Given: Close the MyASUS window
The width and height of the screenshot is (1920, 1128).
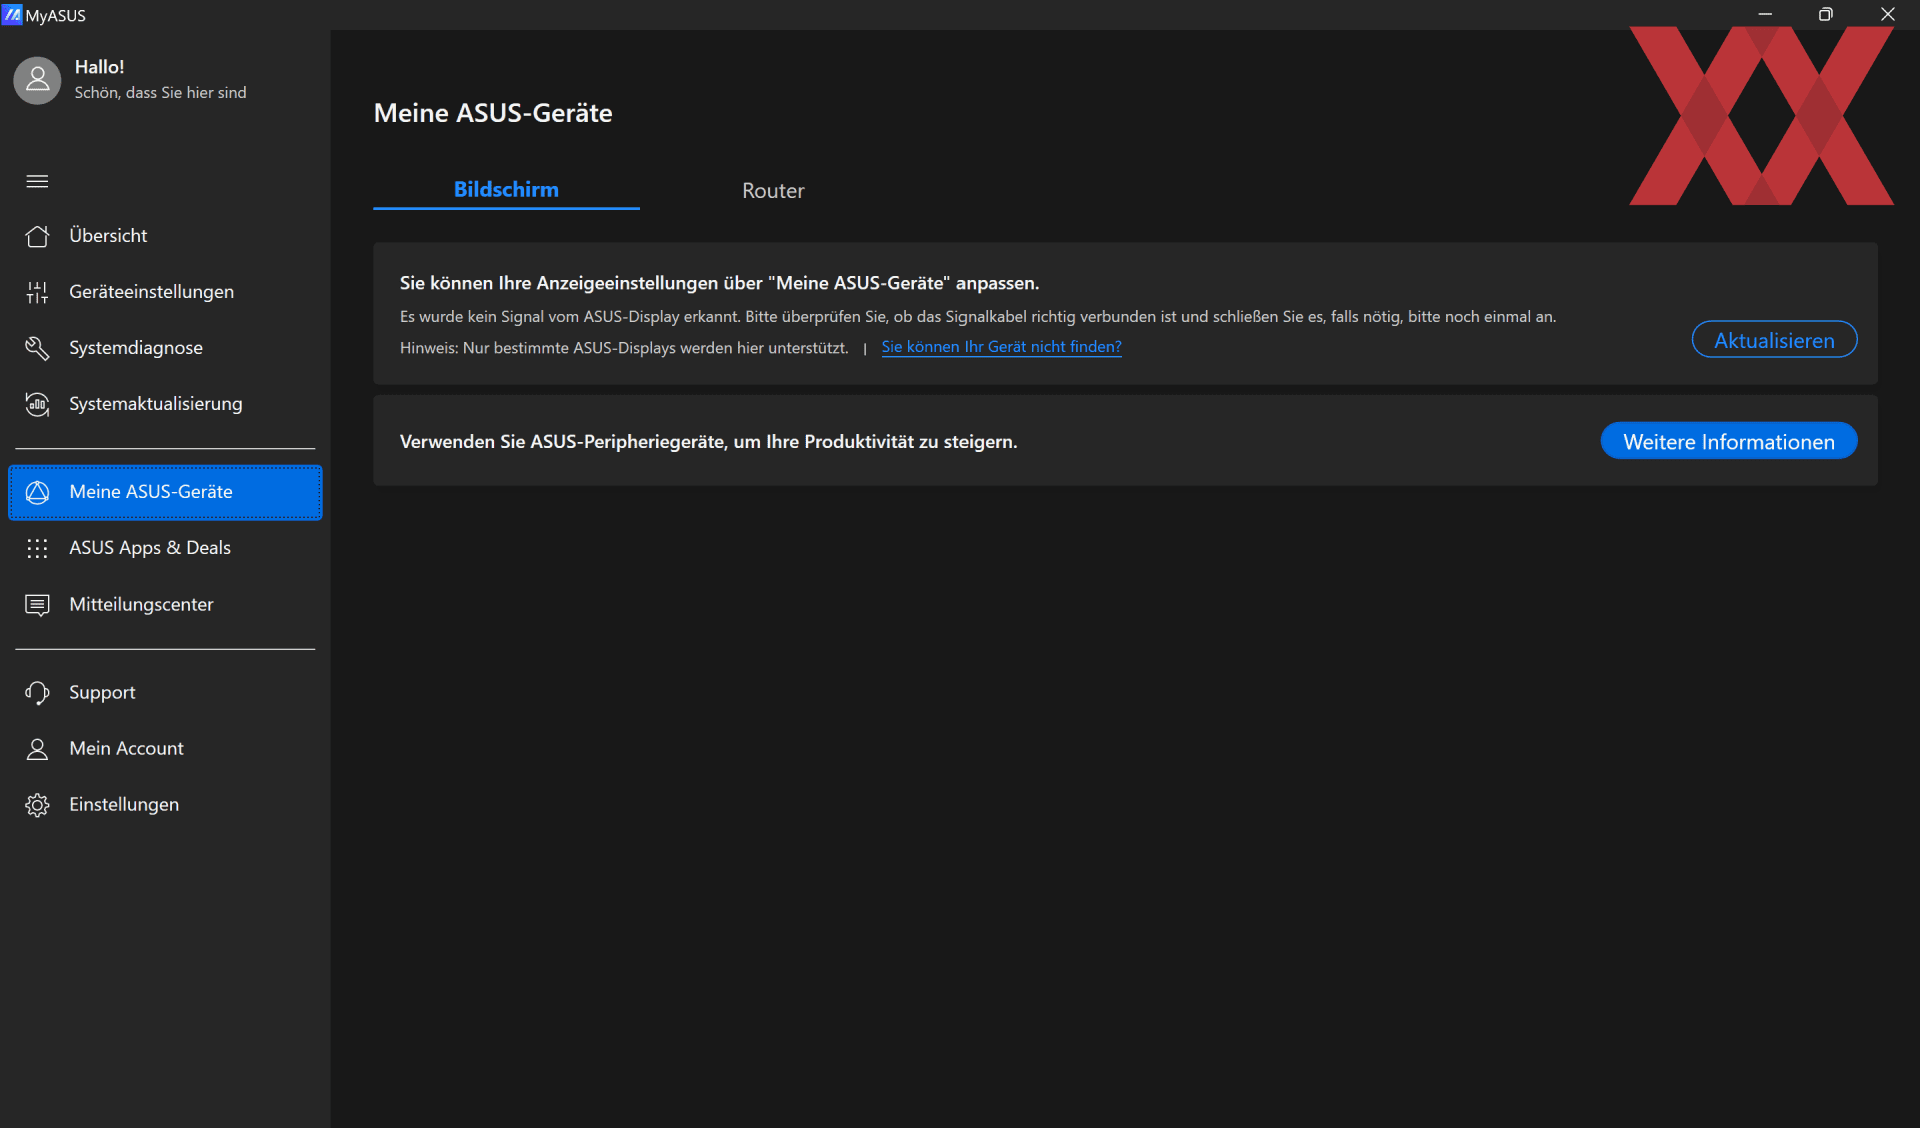Looking at the screenshot, I should point(1888,14).
